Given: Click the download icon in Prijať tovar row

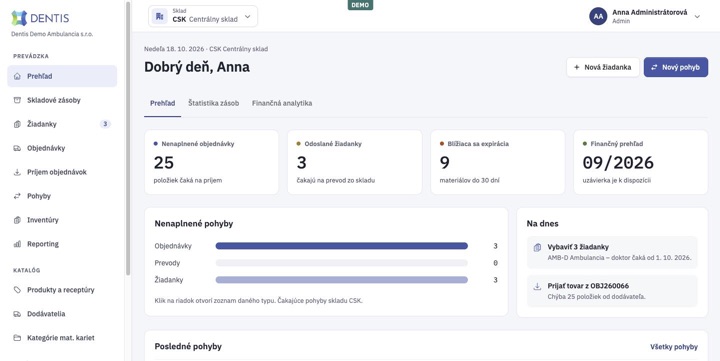Looking at the screenshot, I should (x=537, y=287).
